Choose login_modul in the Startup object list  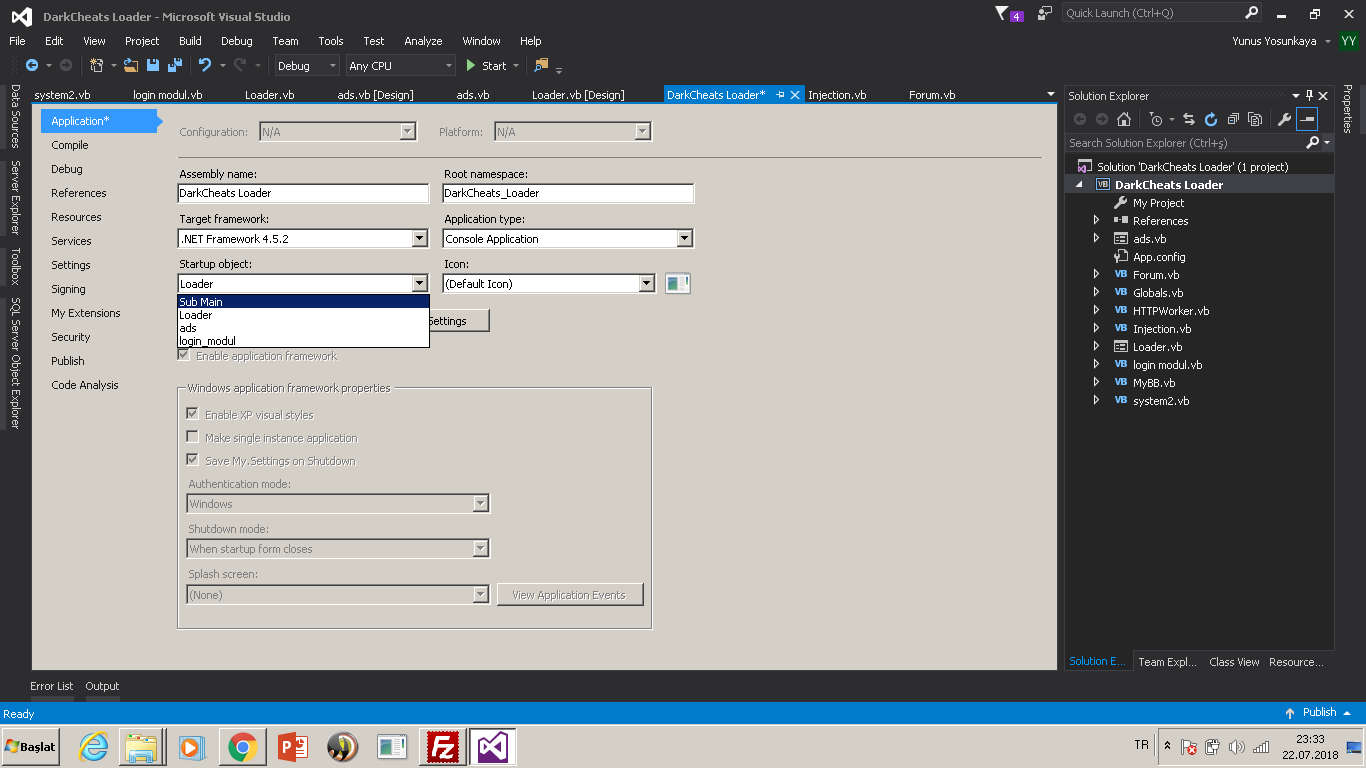(x=303, y=341)
